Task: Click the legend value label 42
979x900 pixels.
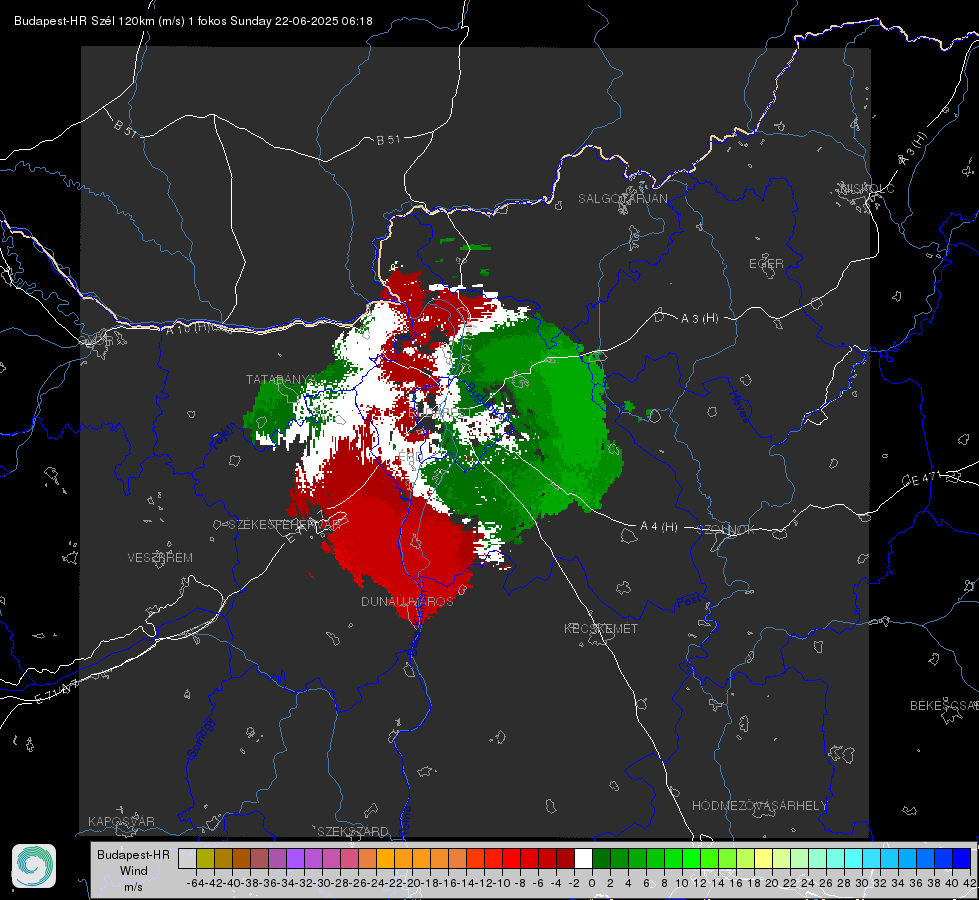Action: pyautogui.click(x=970, y=883)
